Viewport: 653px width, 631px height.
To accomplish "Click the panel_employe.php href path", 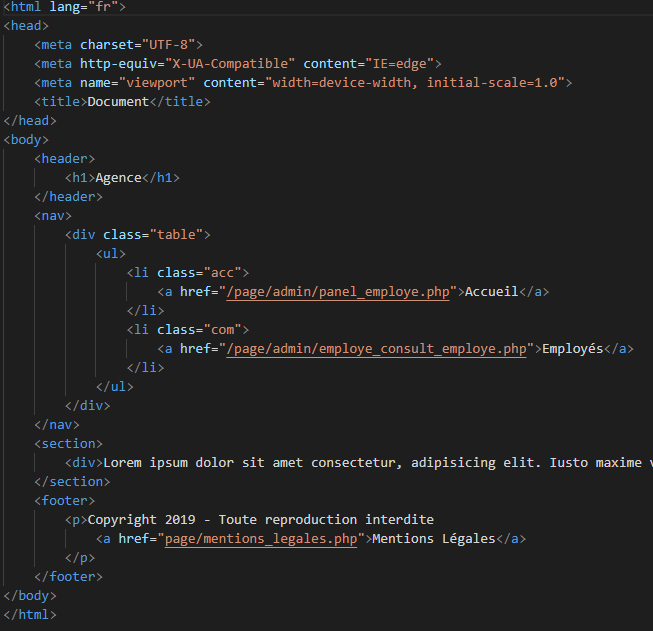I will click(342, 292).
